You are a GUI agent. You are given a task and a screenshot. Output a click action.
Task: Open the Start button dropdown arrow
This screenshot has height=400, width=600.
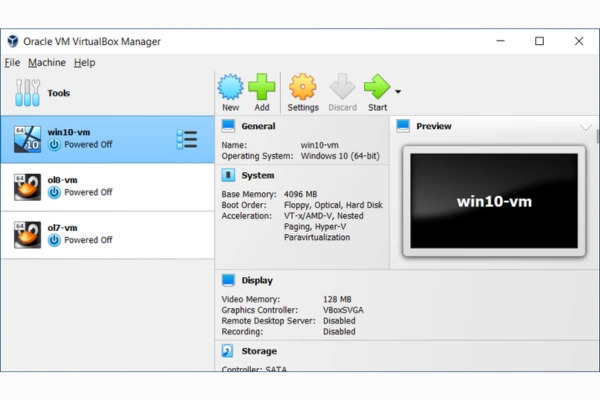[398, 91]
